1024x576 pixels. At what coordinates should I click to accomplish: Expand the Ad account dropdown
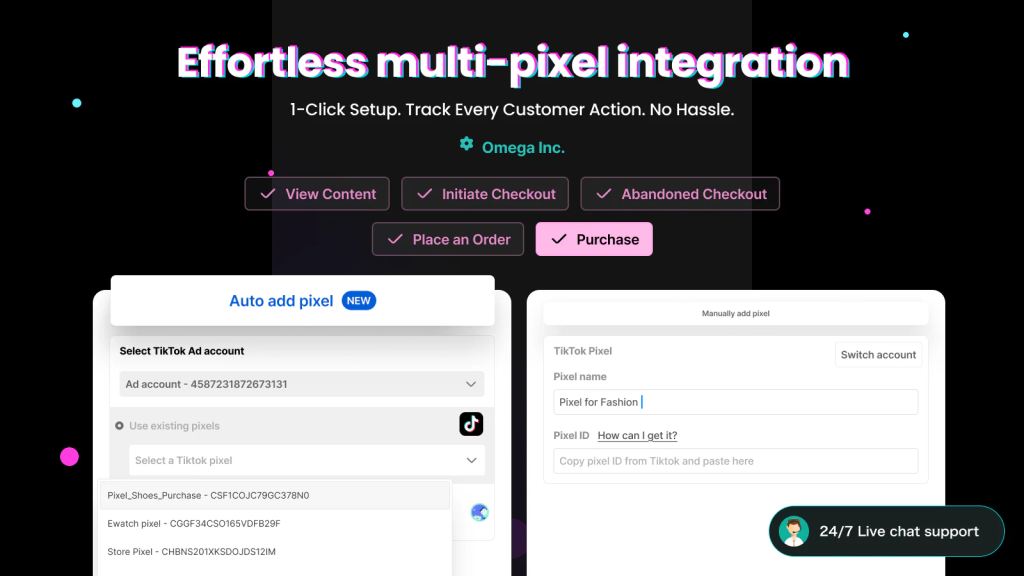(302, 384)
